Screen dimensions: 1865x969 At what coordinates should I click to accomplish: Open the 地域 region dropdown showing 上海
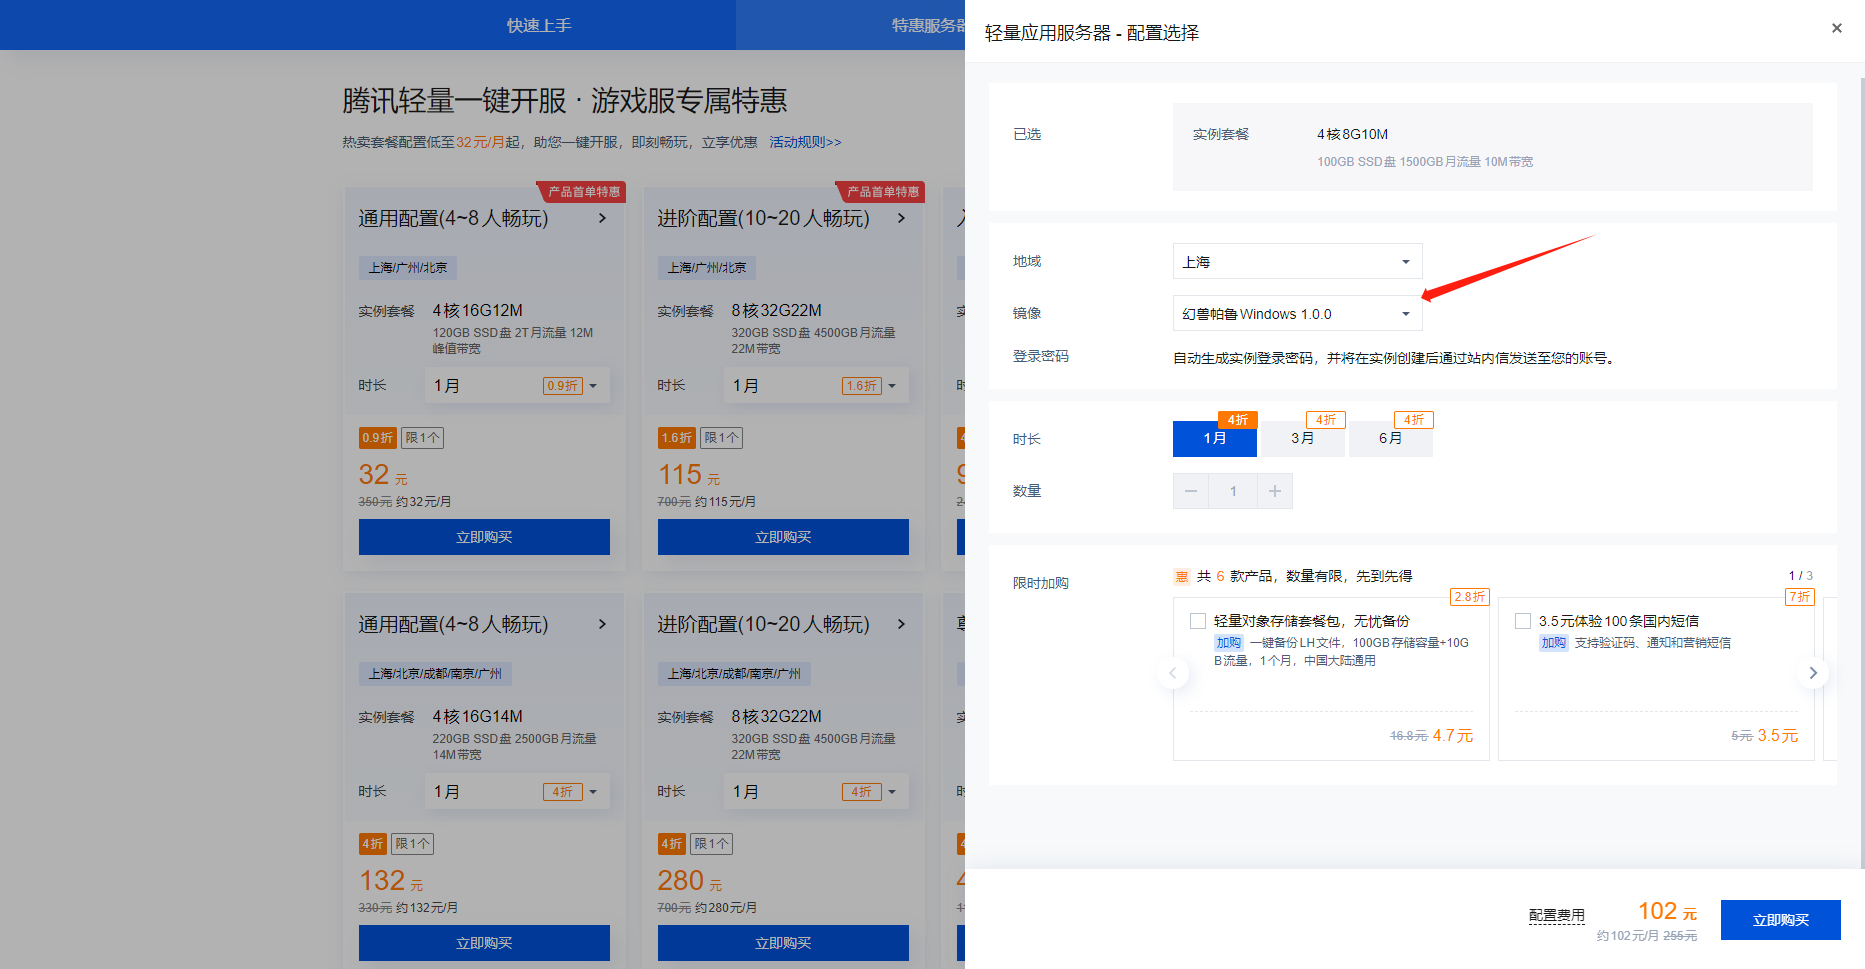pos(1297,262)
